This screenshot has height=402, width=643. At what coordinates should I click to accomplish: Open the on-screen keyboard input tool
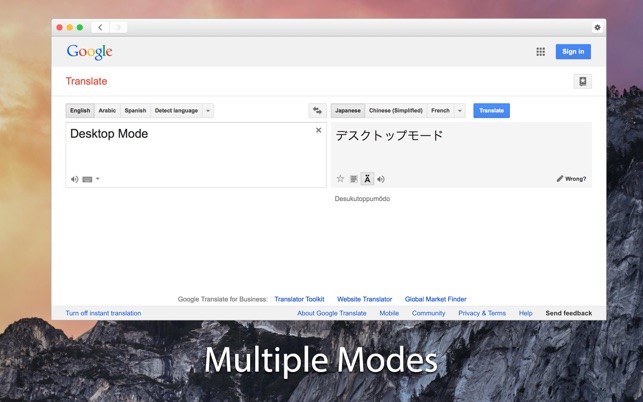87,179
